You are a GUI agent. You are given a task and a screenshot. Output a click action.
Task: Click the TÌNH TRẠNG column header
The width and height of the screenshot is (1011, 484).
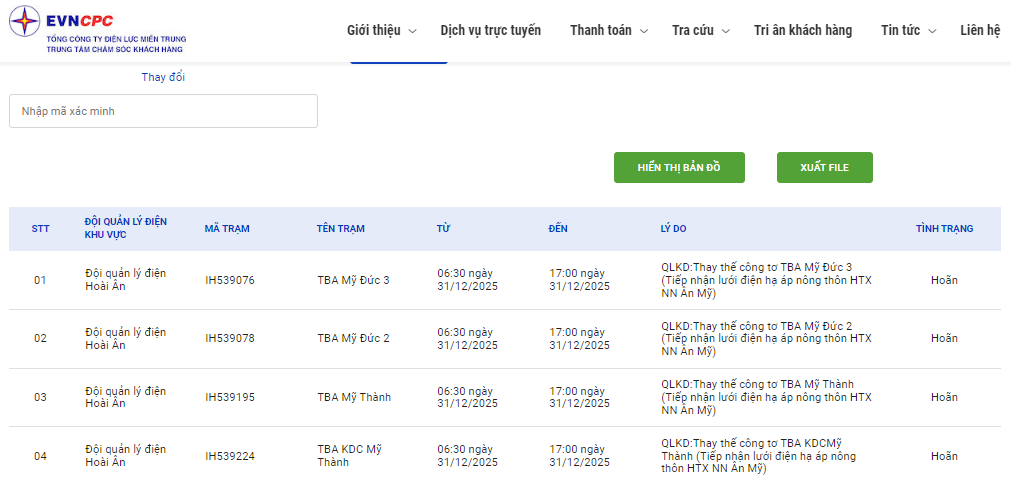click(944, 229)
